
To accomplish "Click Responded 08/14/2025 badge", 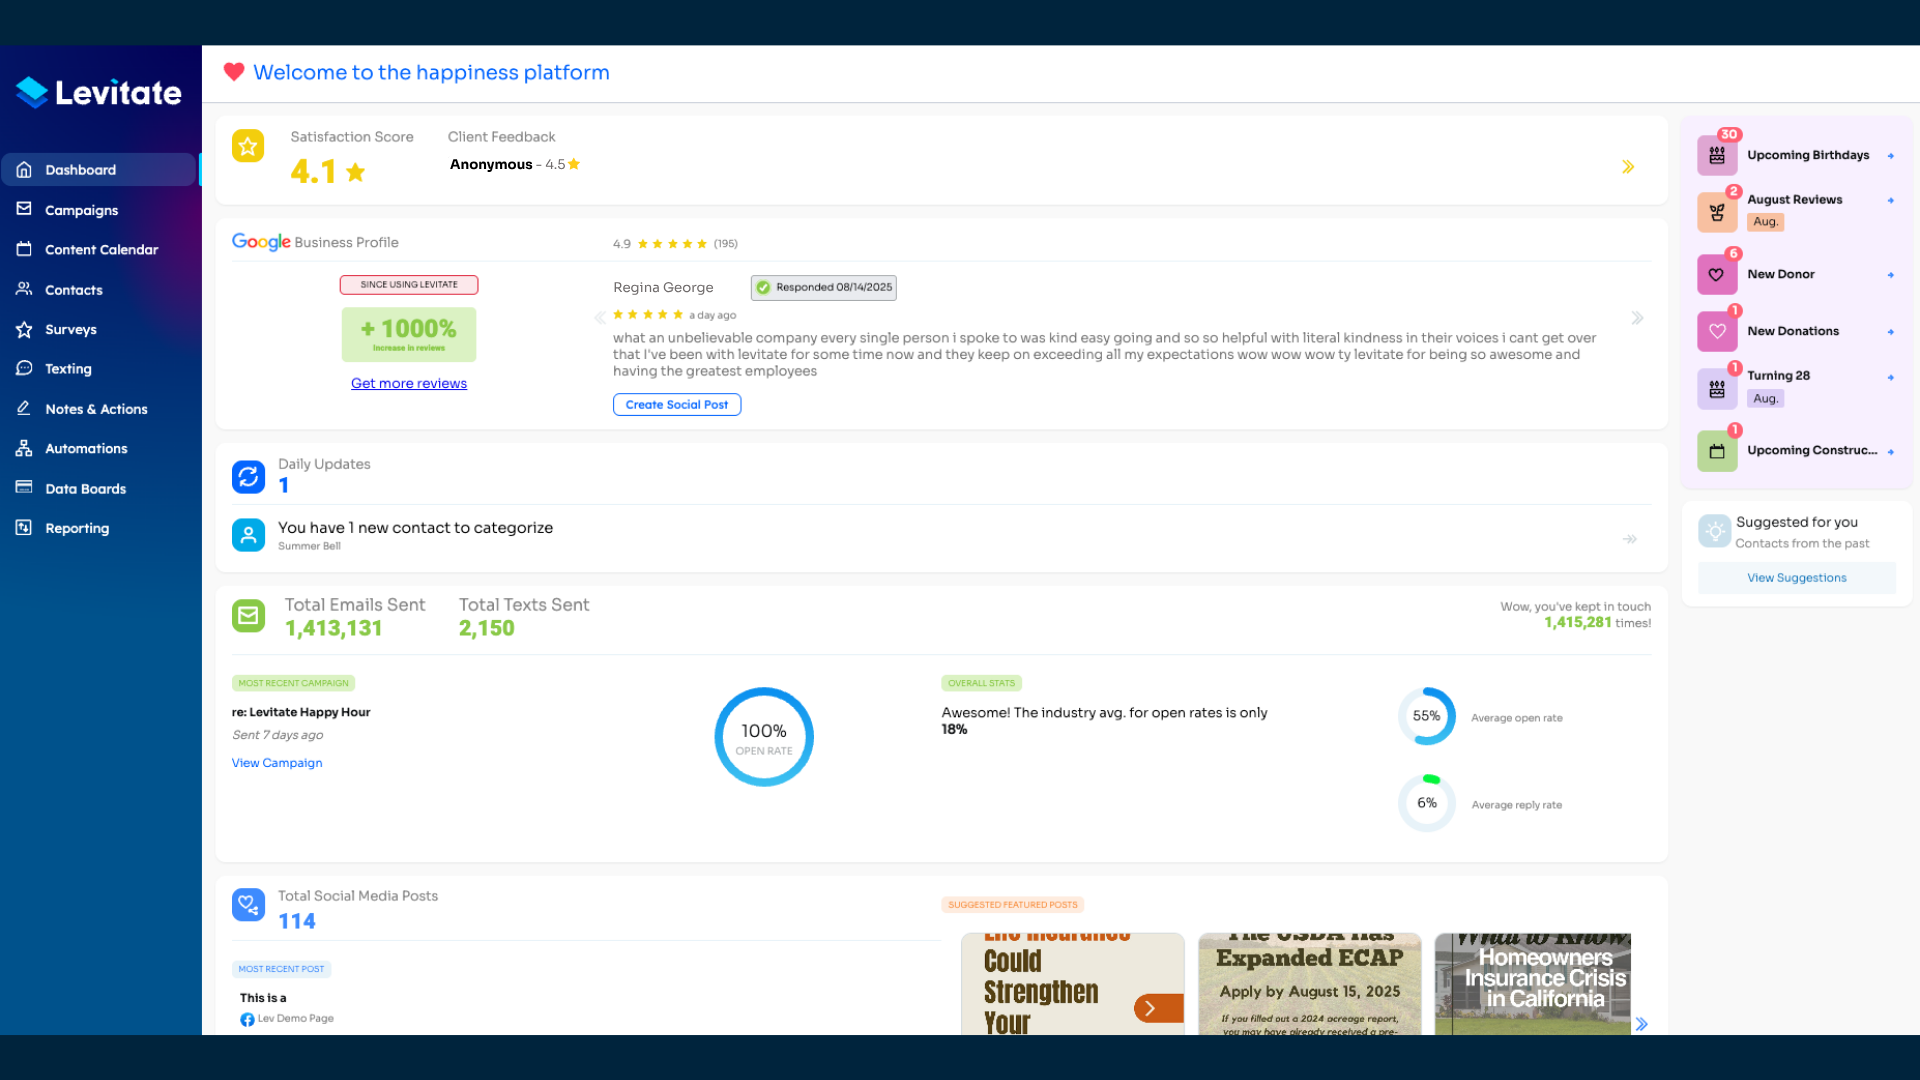I will [824, 288].
